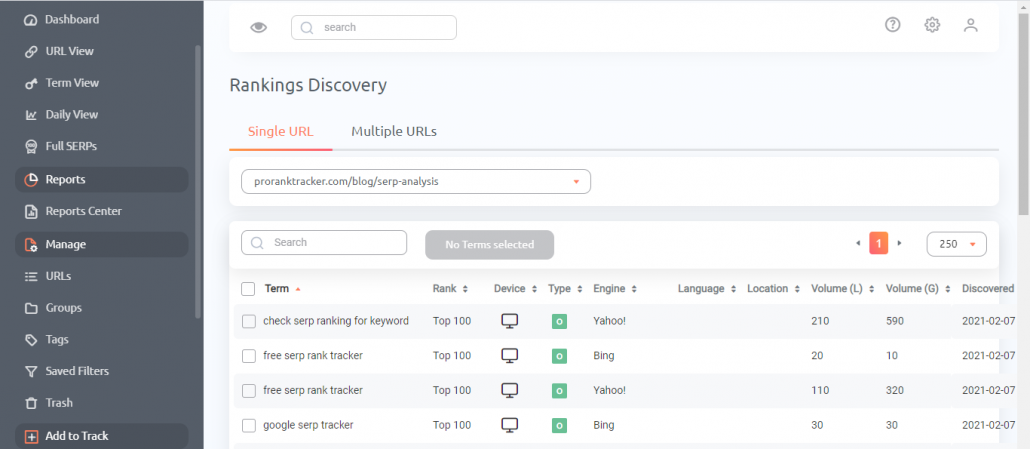Viewport: 1030px width, 449px height.
Task: Open the help question mark icon
Action: tap(892, 25)
